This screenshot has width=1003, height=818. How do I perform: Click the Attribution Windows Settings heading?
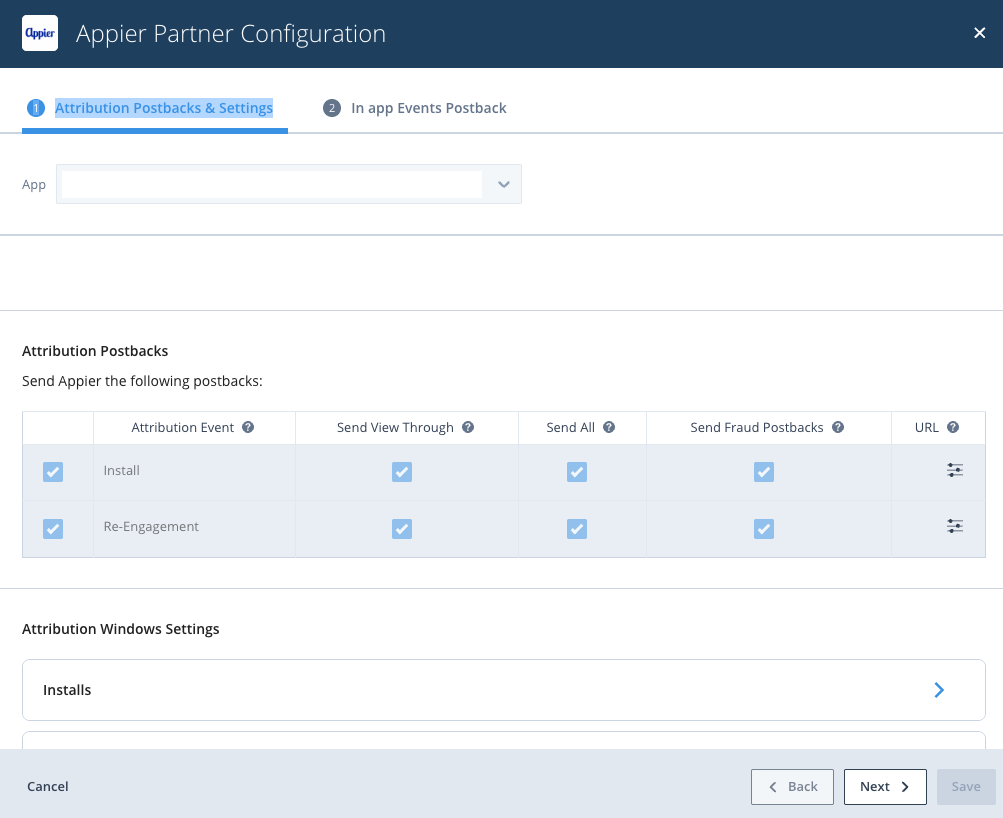121,629
